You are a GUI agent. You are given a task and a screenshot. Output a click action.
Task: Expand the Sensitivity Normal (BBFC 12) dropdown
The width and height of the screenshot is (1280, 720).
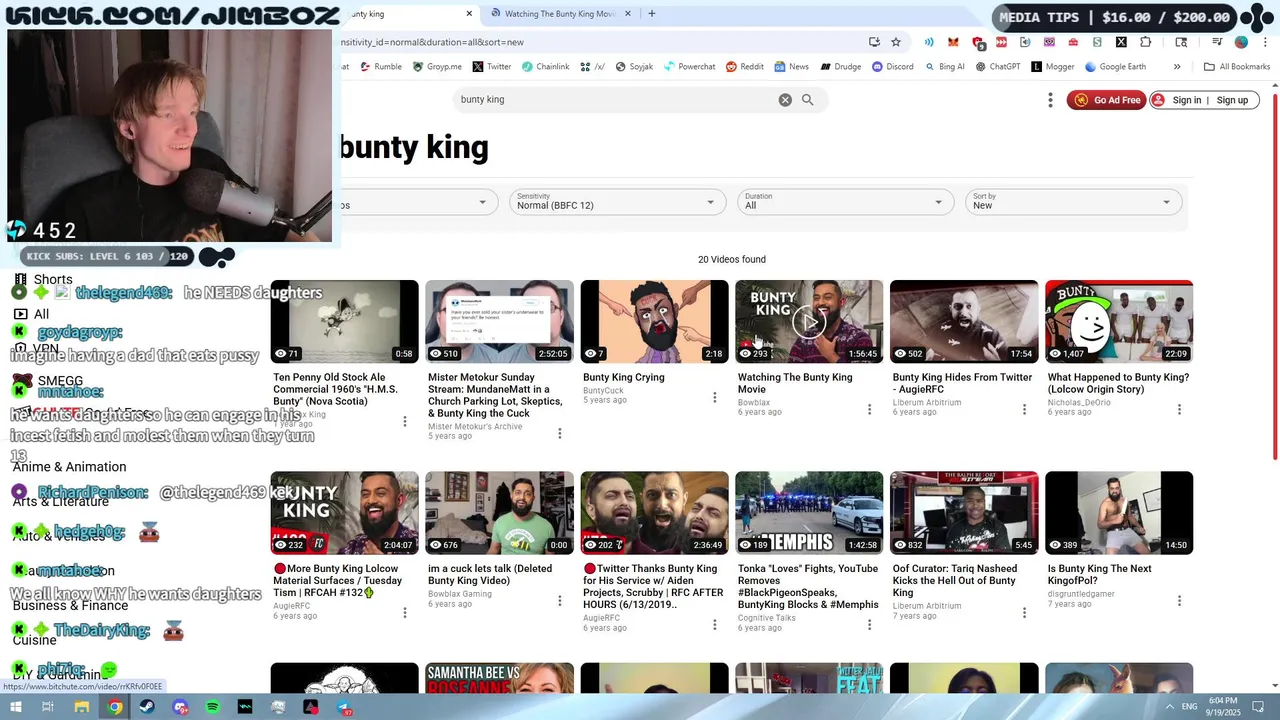point(617,202)
